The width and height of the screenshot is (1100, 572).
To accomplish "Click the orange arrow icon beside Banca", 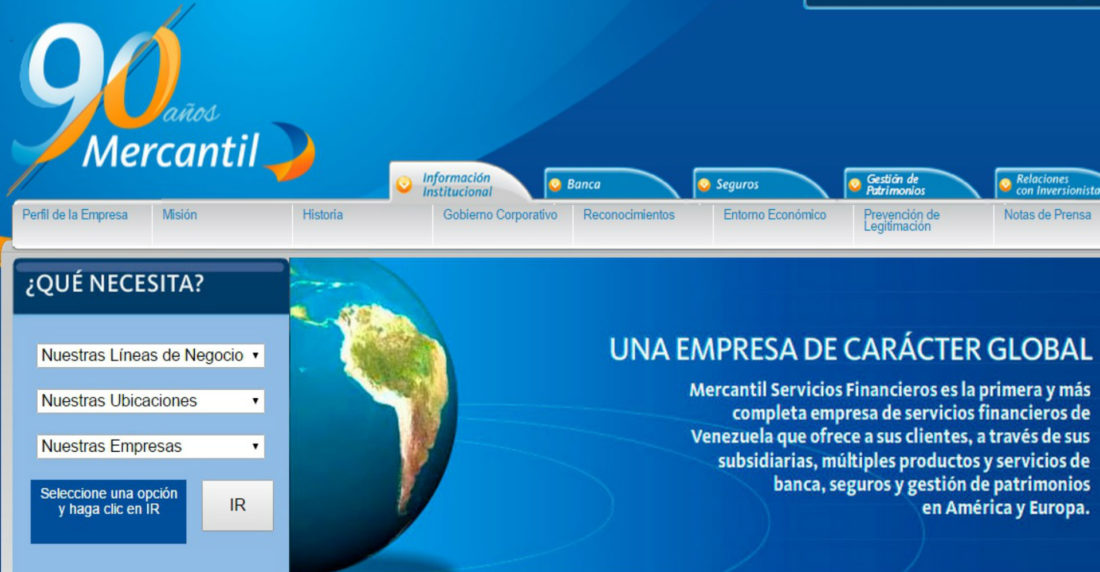I will click(554, 185).
